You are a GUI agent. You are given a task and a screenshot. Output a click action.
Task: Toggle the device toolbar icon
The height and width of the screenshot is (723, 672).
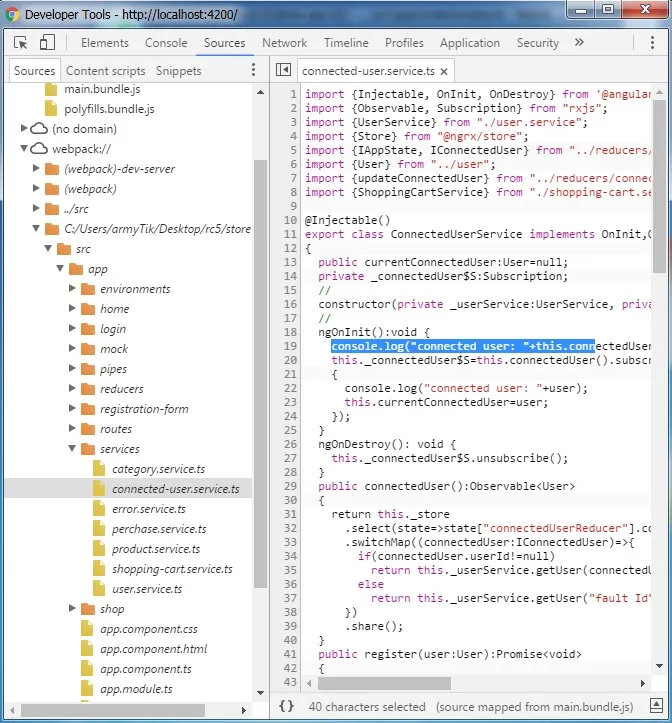47,42
